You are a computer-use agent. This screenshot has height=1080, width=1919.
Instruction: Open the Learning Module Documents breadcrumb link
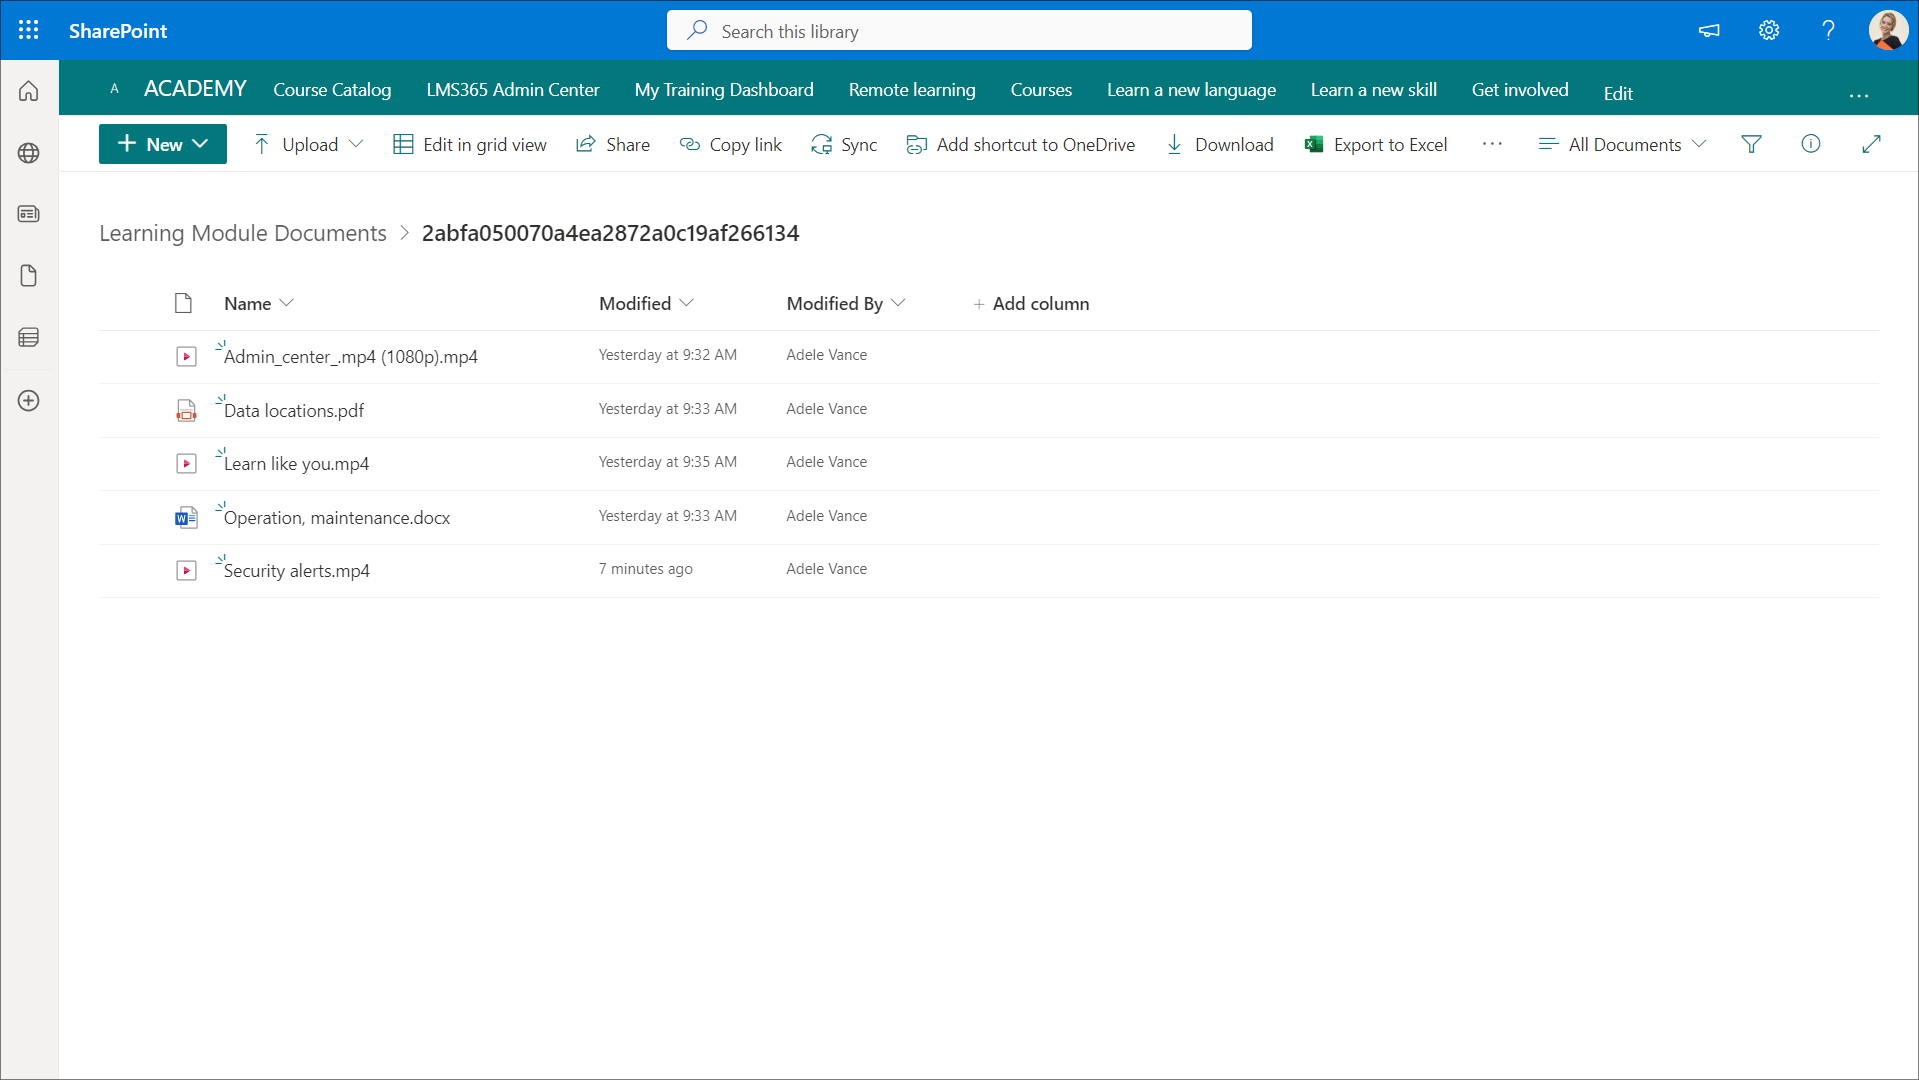[x=243, y=233]
